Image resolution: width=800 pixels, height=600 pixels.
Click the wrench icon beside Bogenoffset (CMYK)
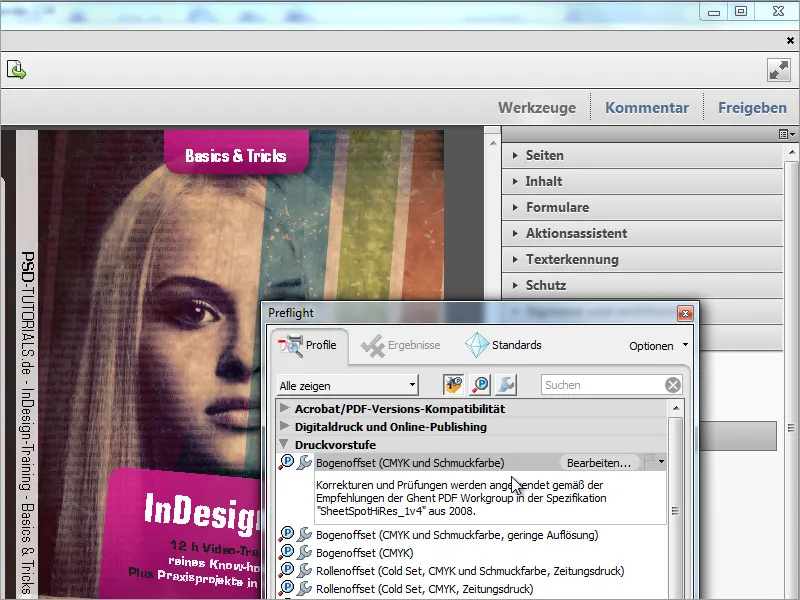coord(302,552)
